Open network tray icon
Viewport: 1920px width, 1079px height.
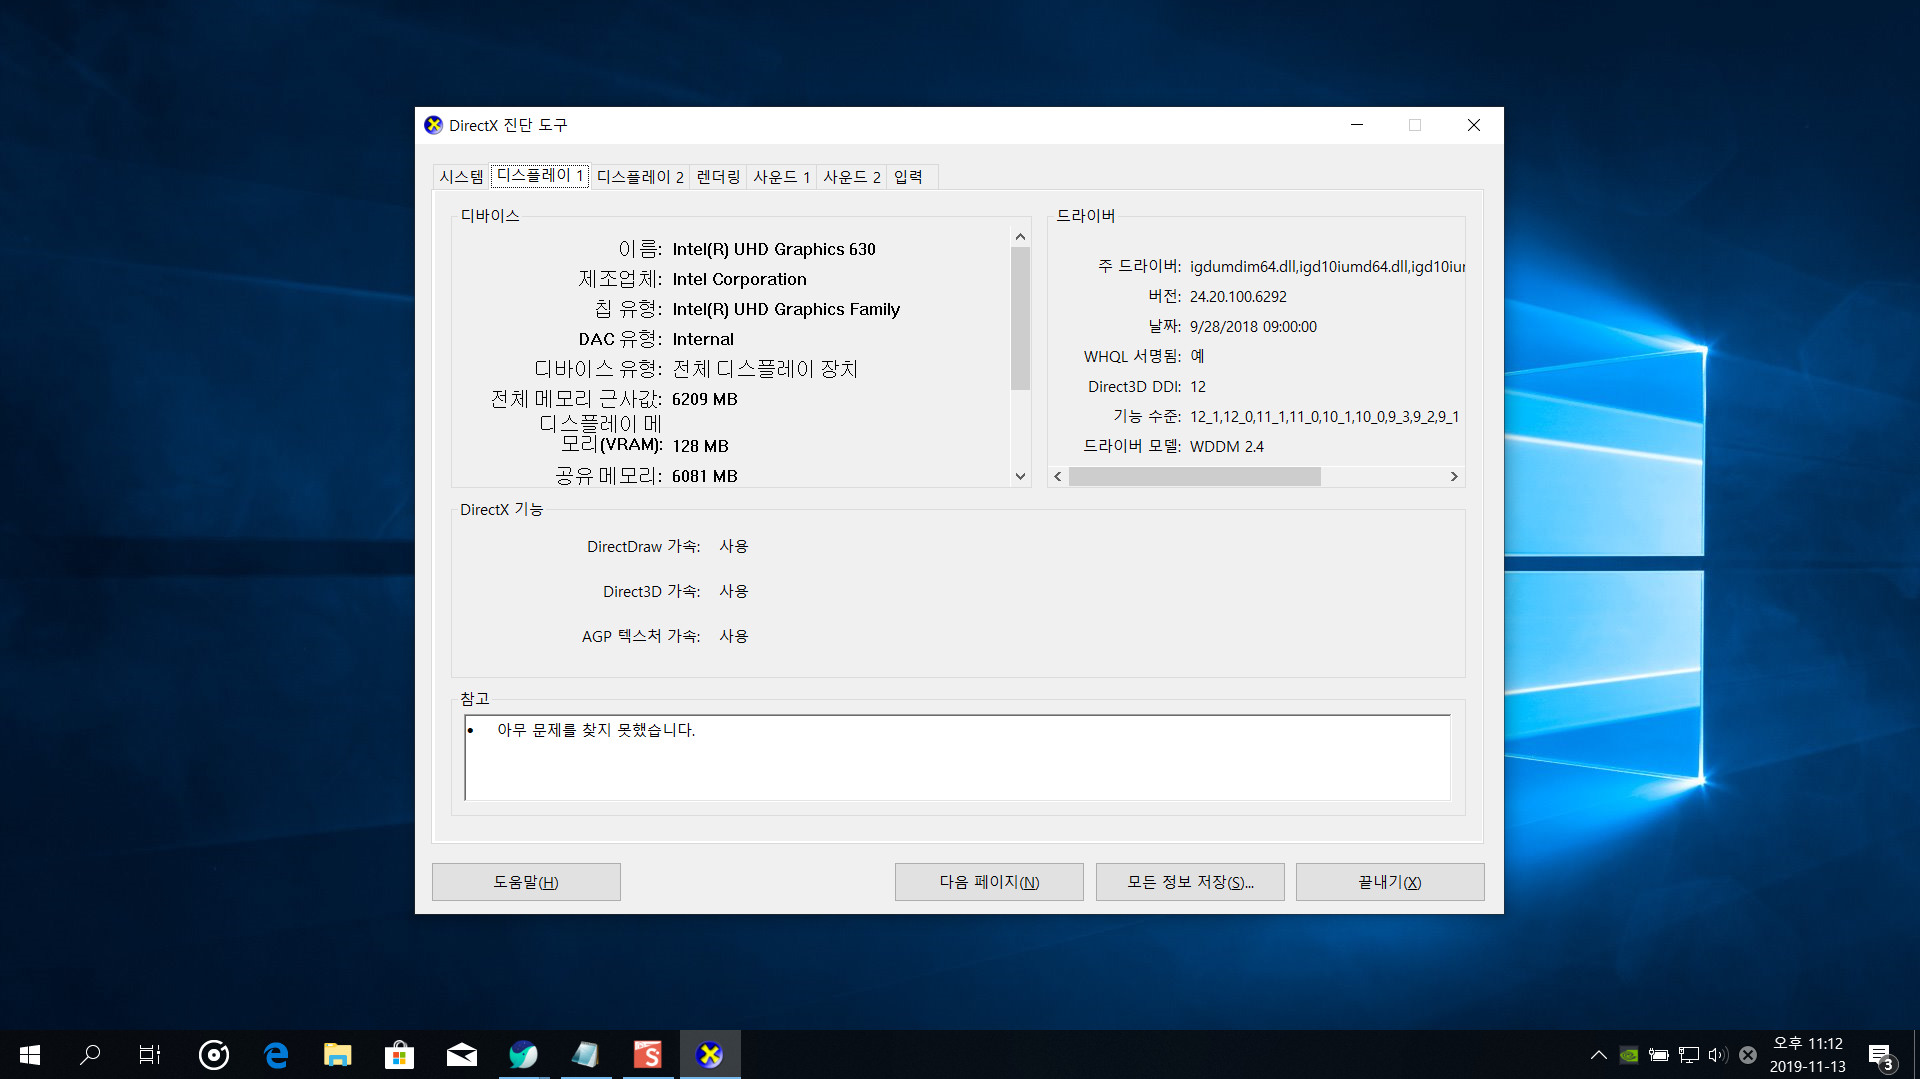click(x=1689, y=1054)
